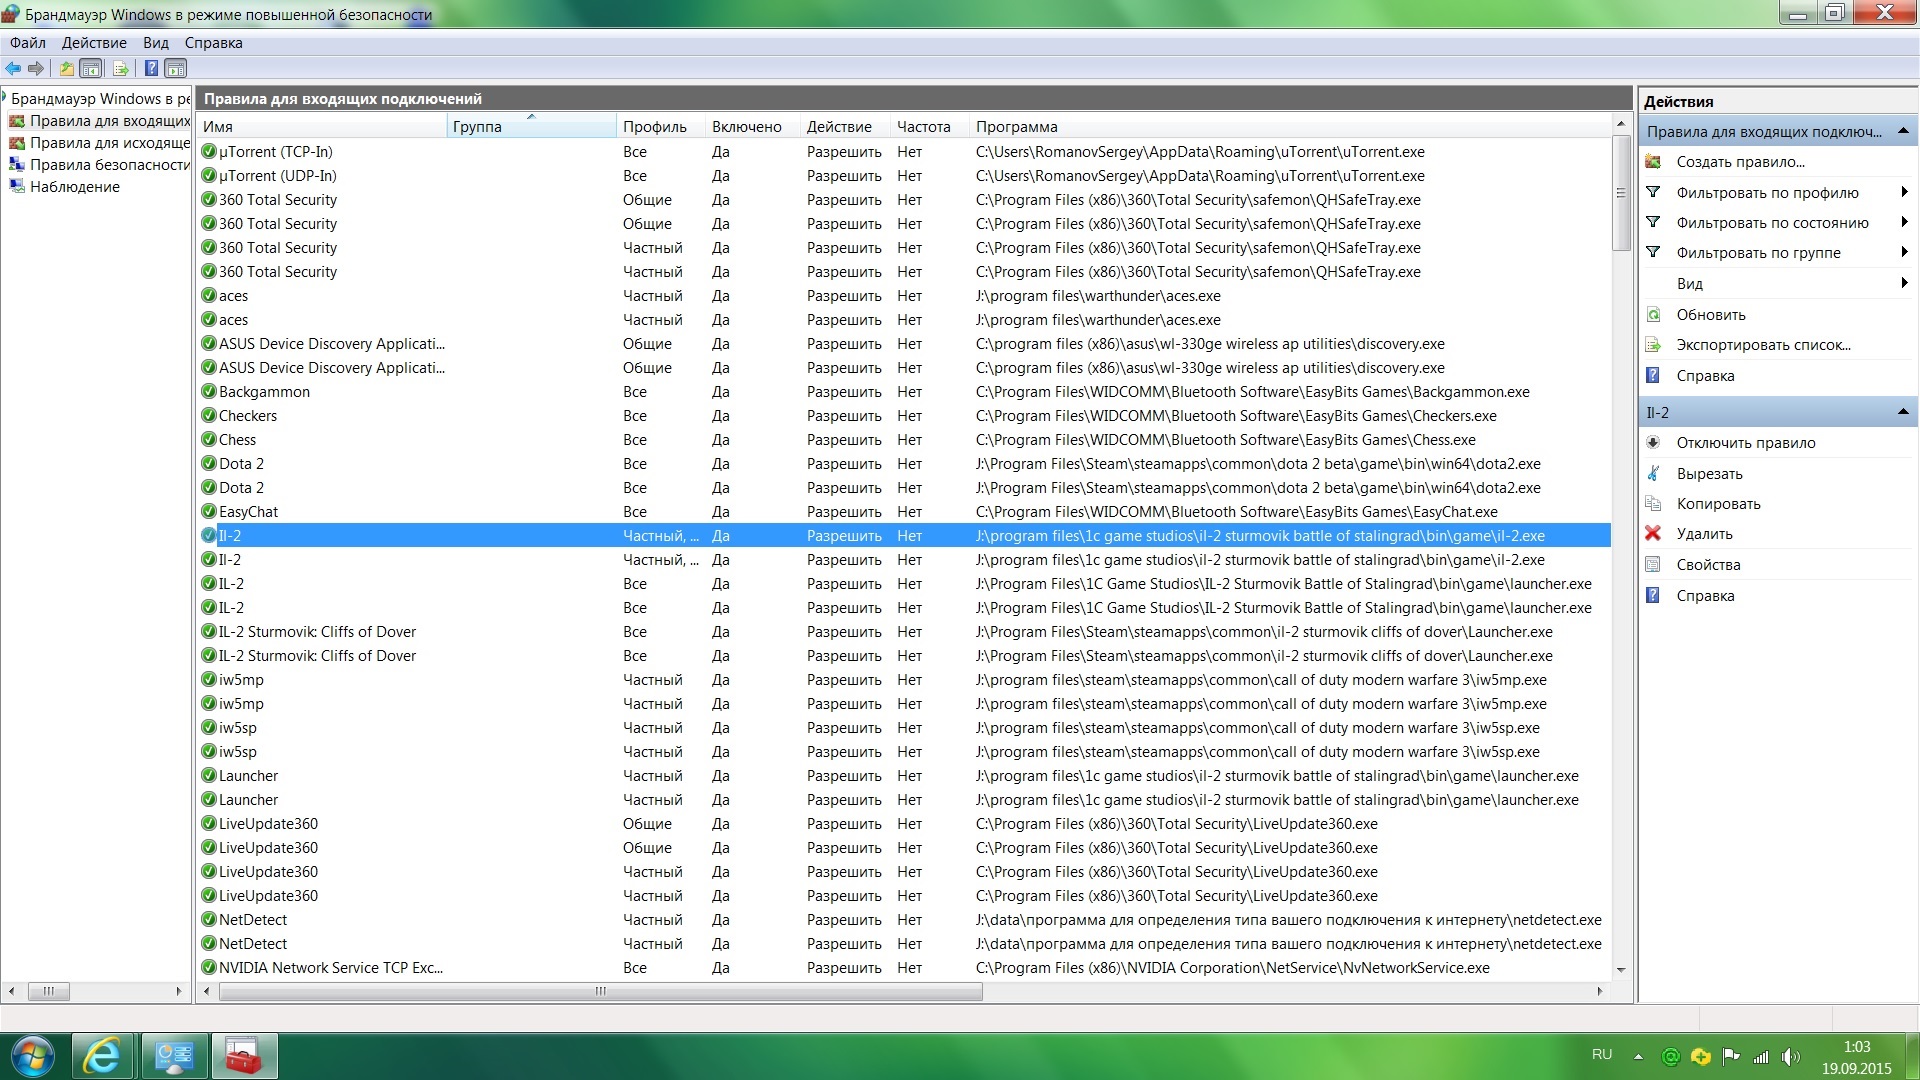
Task: Open the Файл menu
Action: click(28, 43)
